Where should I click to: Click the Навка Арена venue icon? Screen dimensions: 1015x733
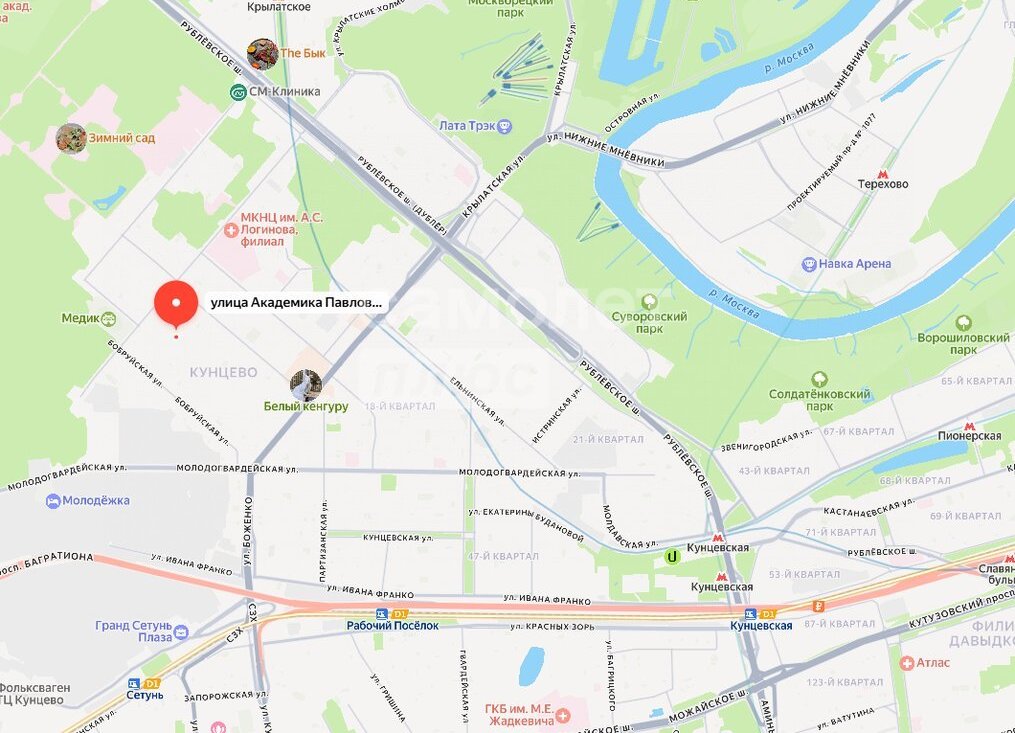click(809, 264)
